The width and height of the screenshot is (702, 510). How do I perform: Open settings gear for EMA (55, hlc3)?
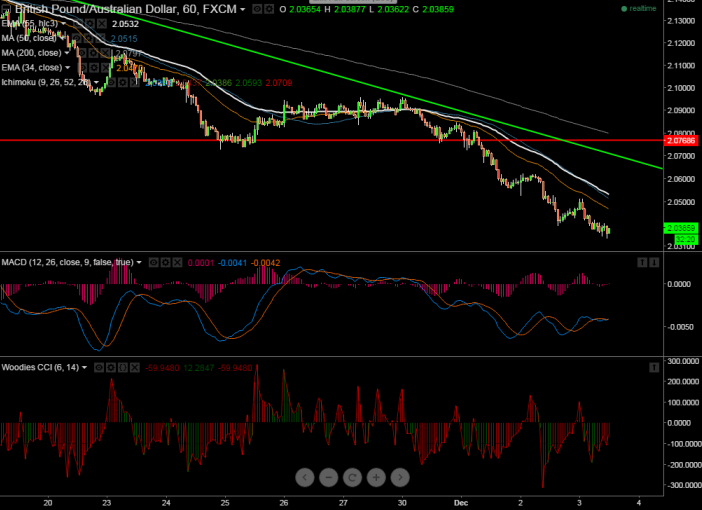pos(90,24)
